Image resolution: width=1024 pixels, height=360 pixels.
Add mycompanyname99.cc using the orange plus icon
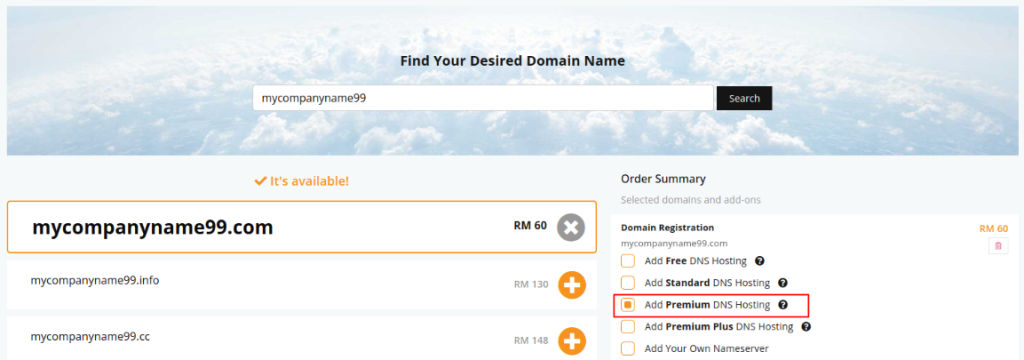[571, 340]
